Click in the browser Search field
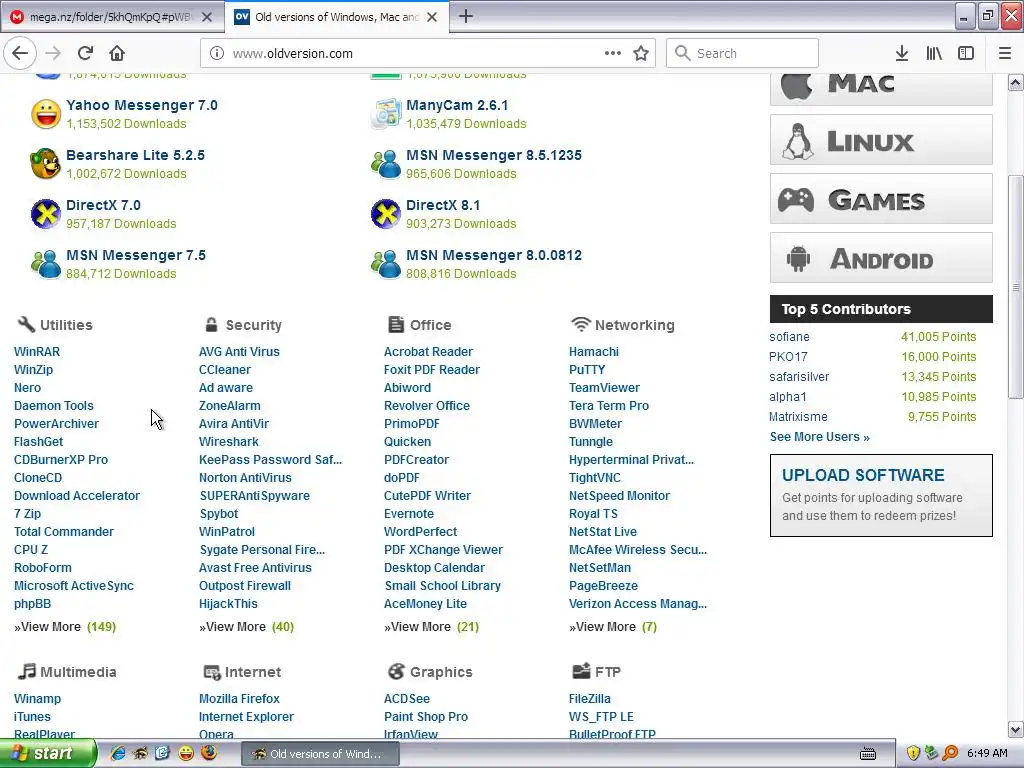1024x768 pixels. (x=742, y=53)
